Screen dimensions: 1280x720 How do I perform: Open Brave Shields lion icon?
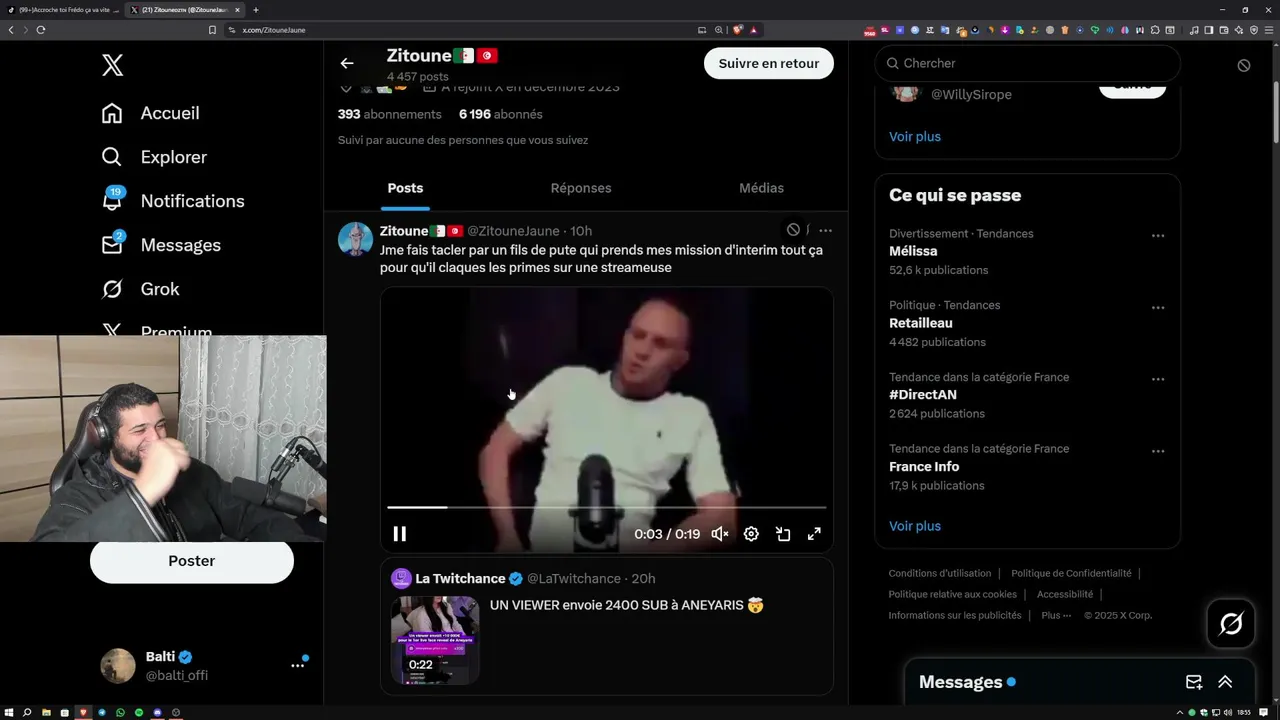[738, 30]
